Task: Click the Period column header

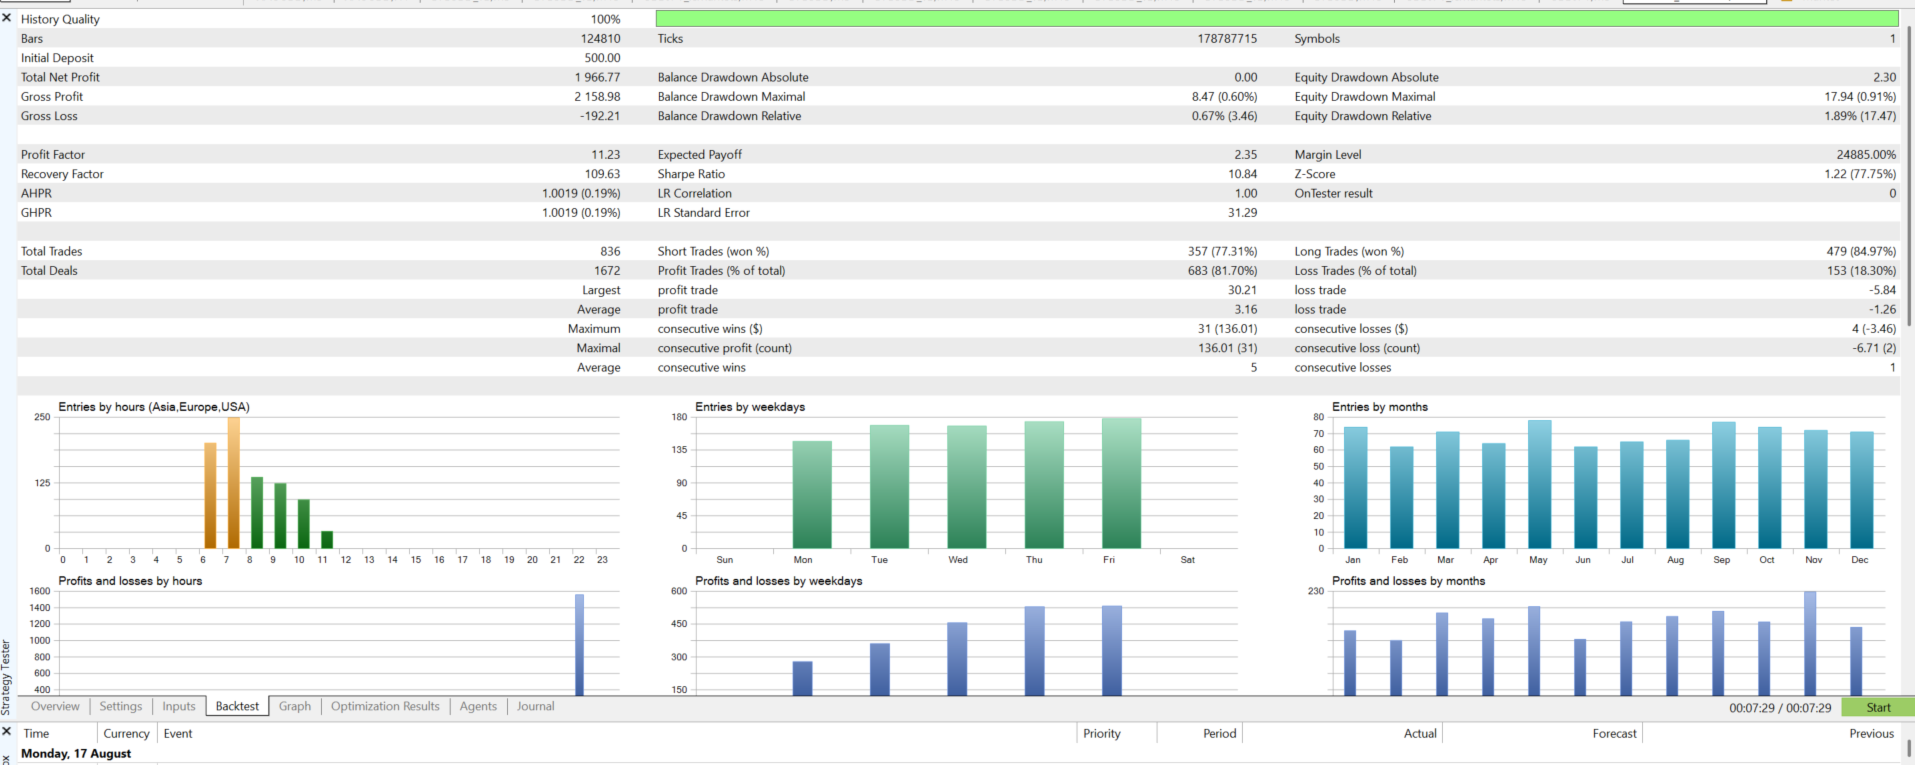Action: pyautogui.click(x=1220, y=733)
